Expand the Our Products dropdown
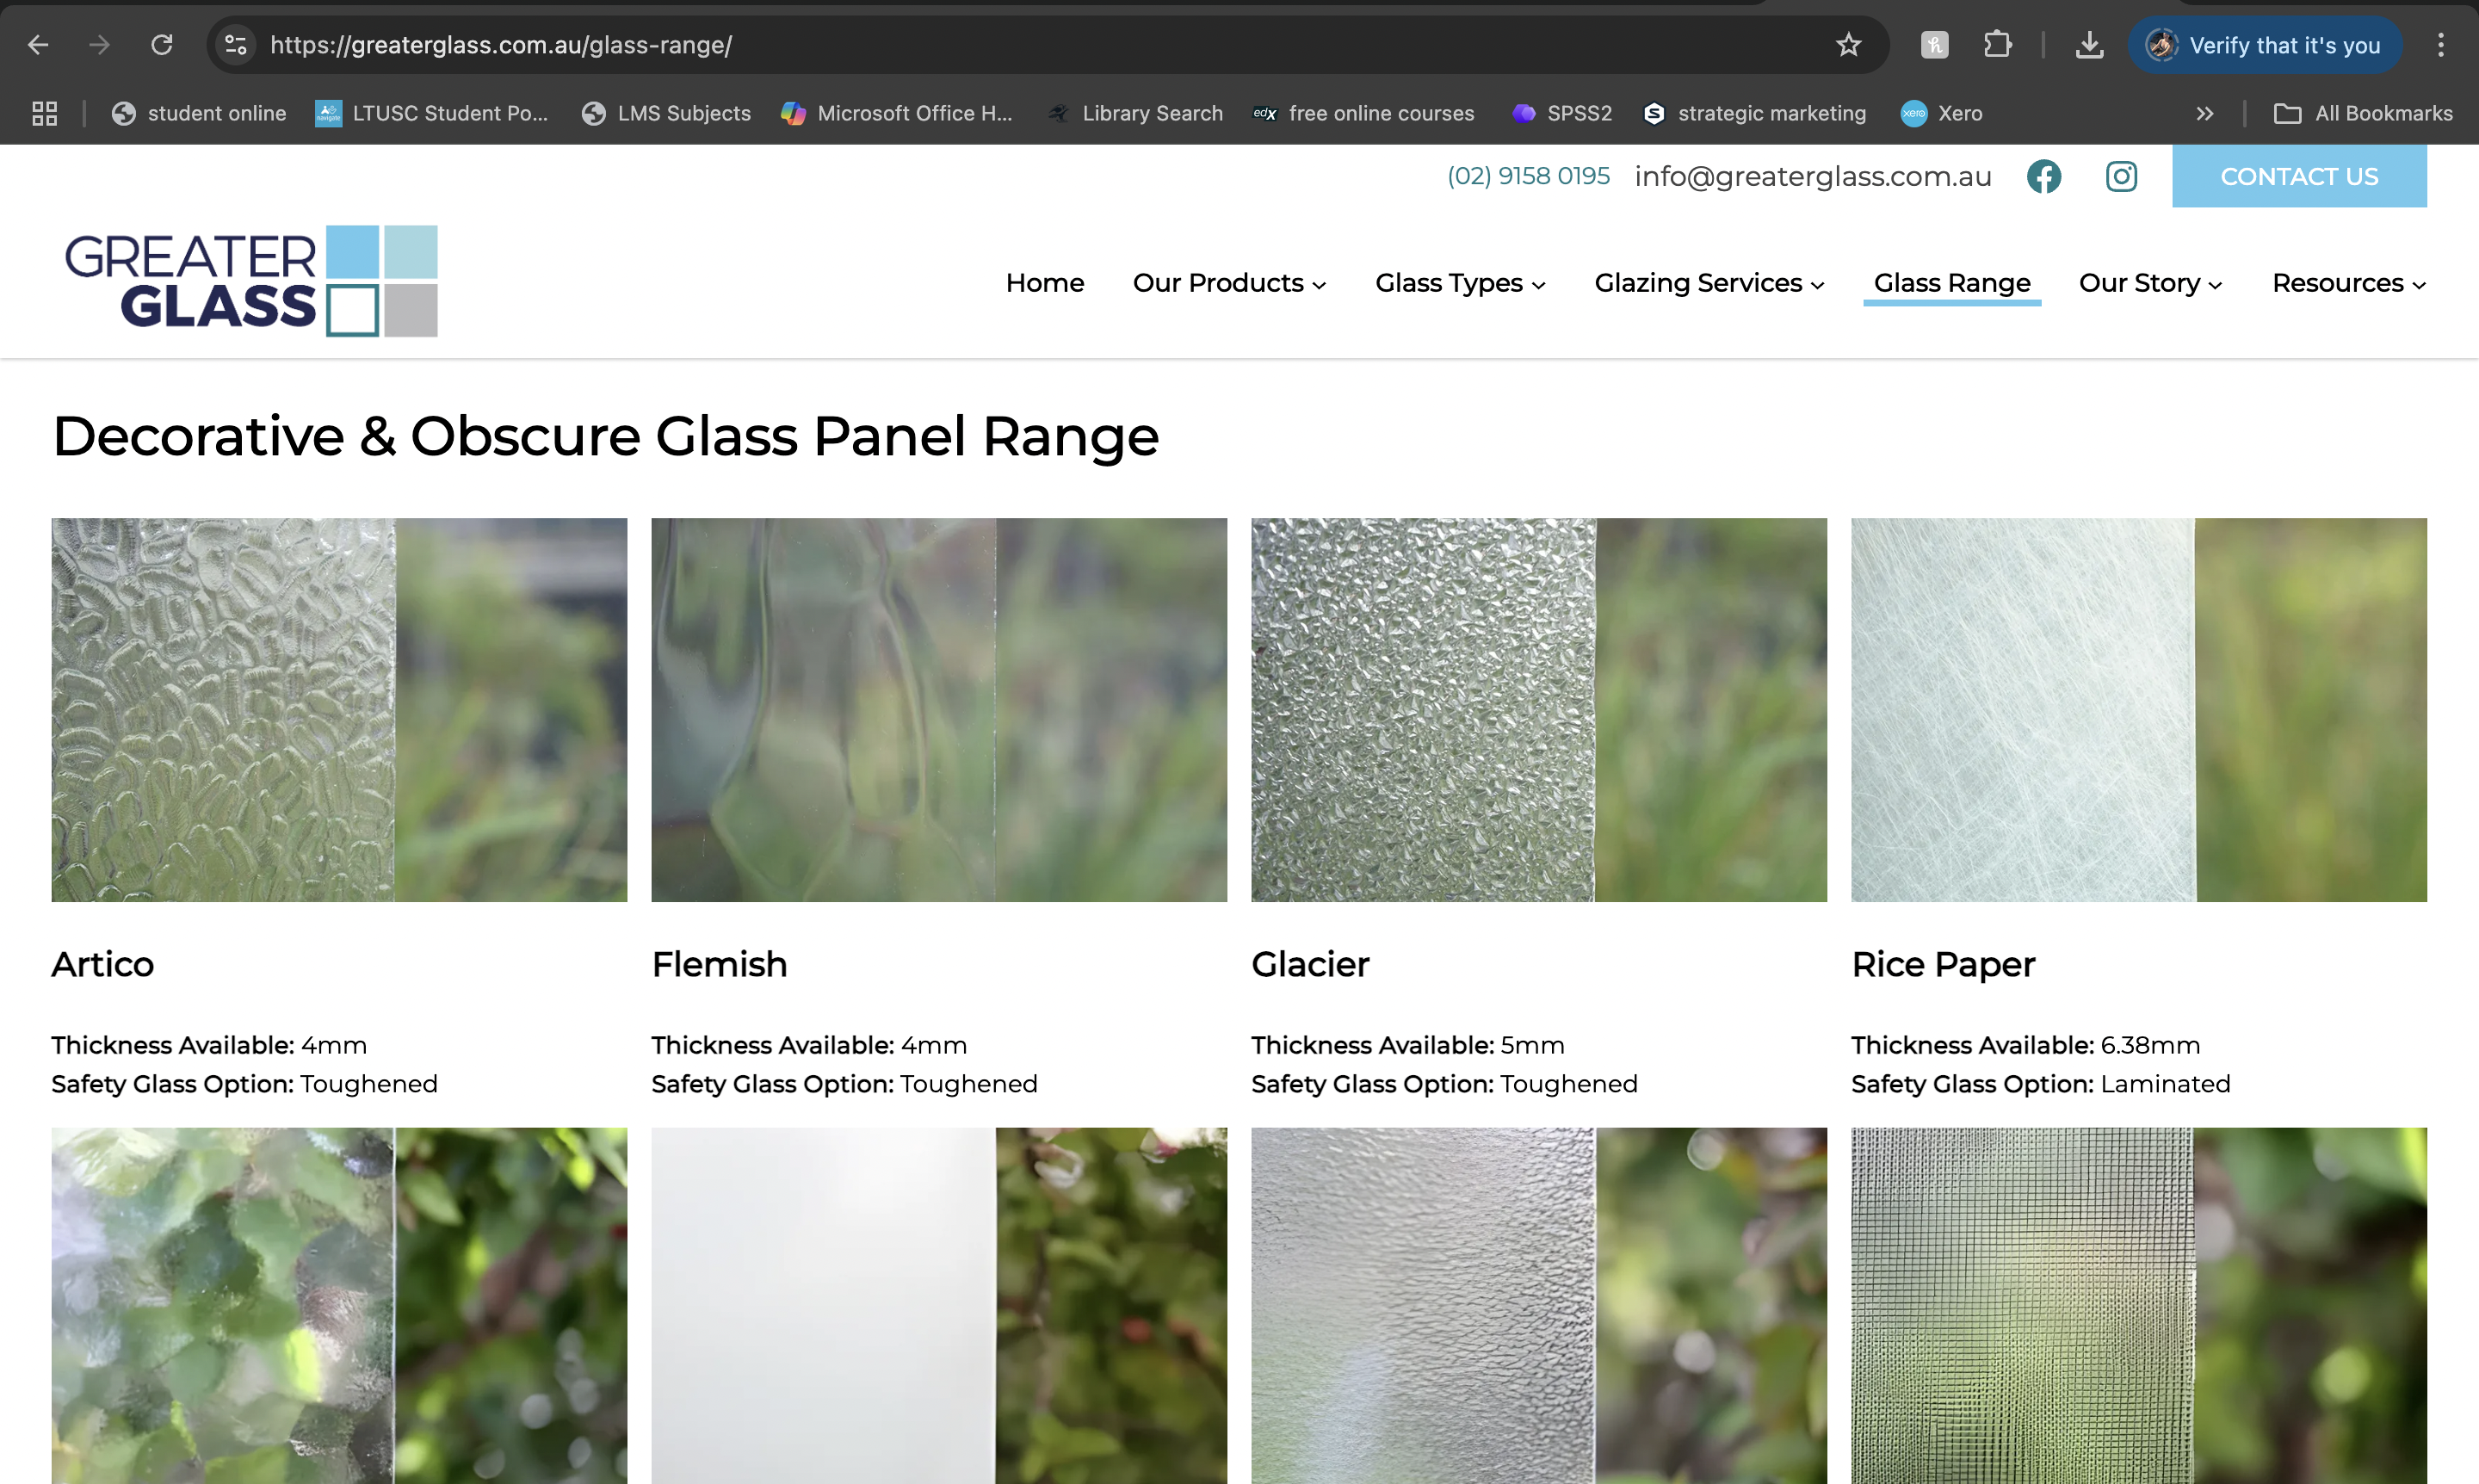The image size is (2479, 1484). click(x=1228, y=283)
